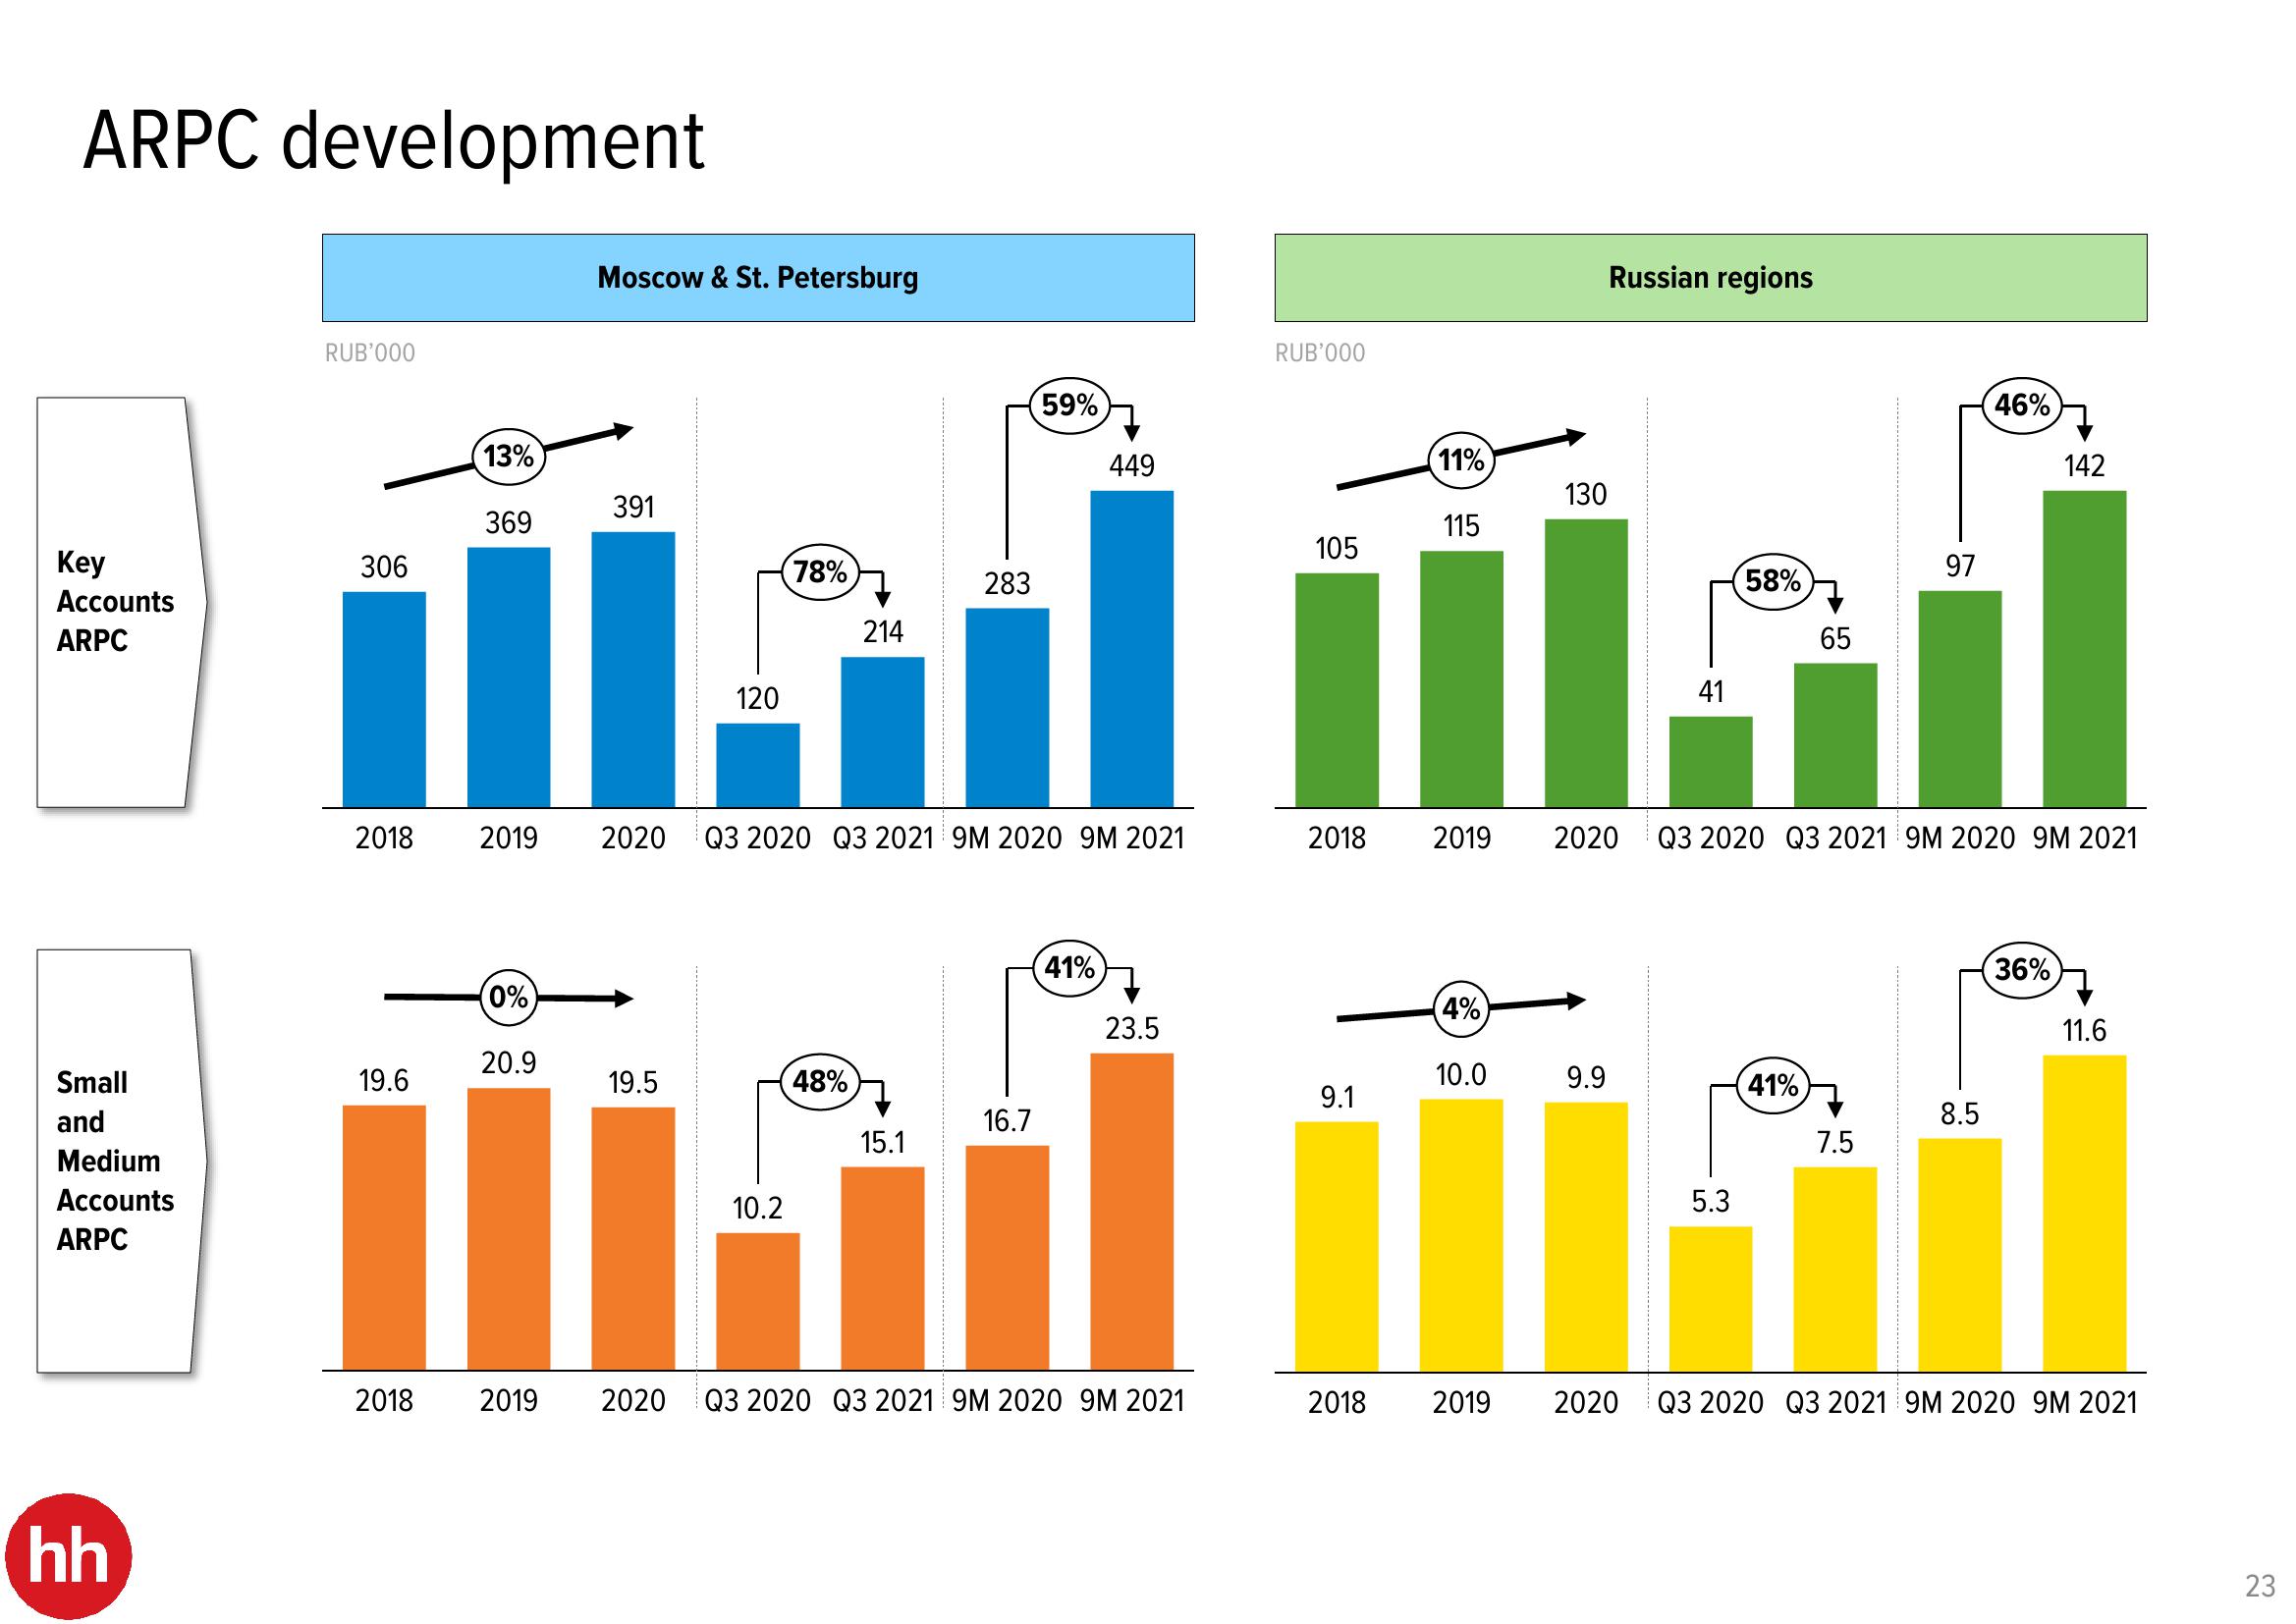Select the 'ARPC development' slide title

[394, 140]
